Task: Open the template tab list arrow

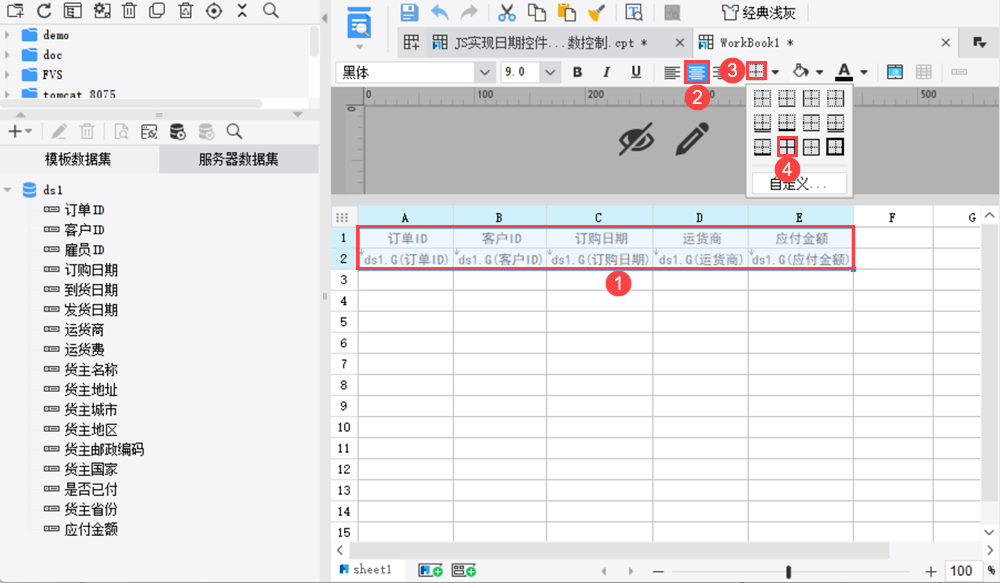Action: 980,42
